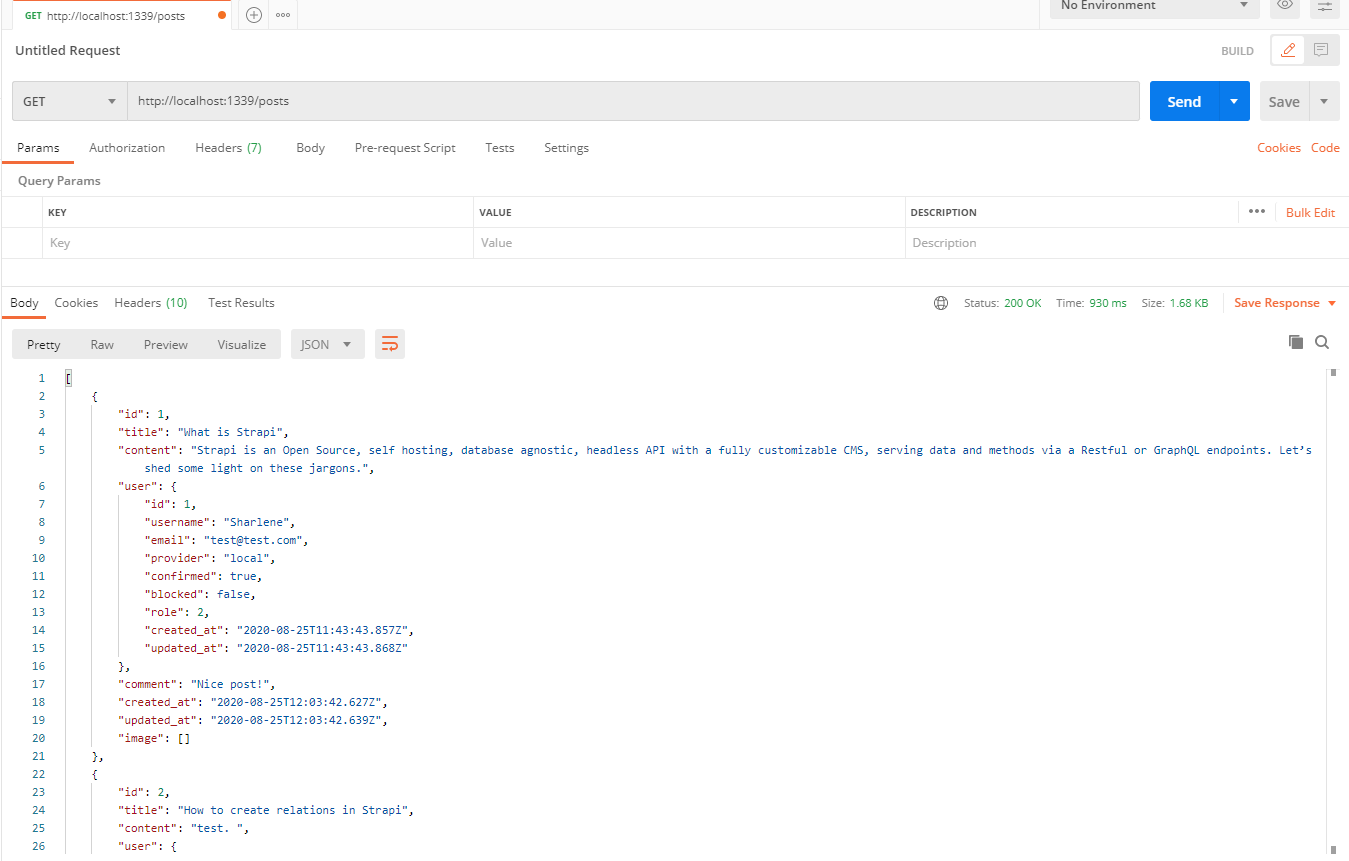
Task: Open the request Headers (7) tab
Action: click(228, 148)
